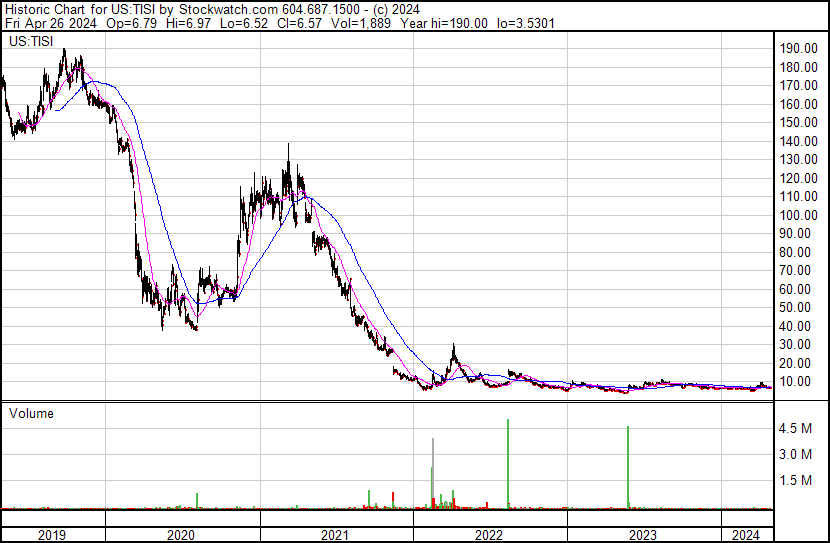Click the 150.00 price axis label

click(x=799, y=122)
